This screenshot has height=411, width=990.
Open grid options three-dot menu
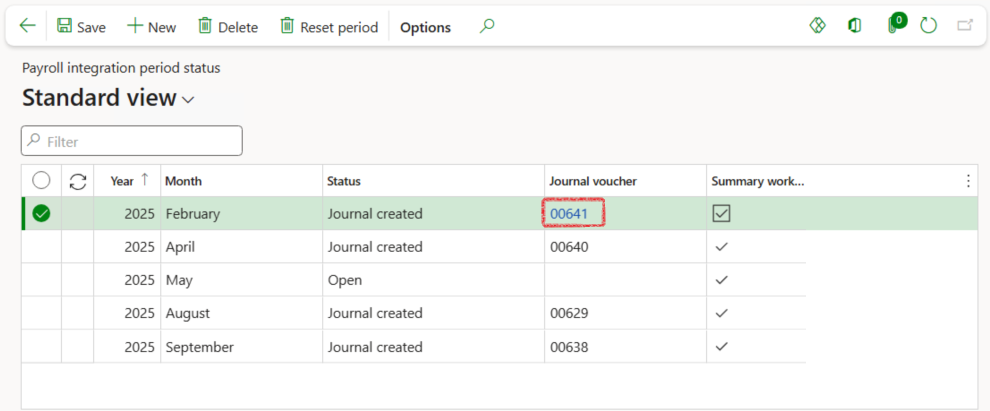967,181
